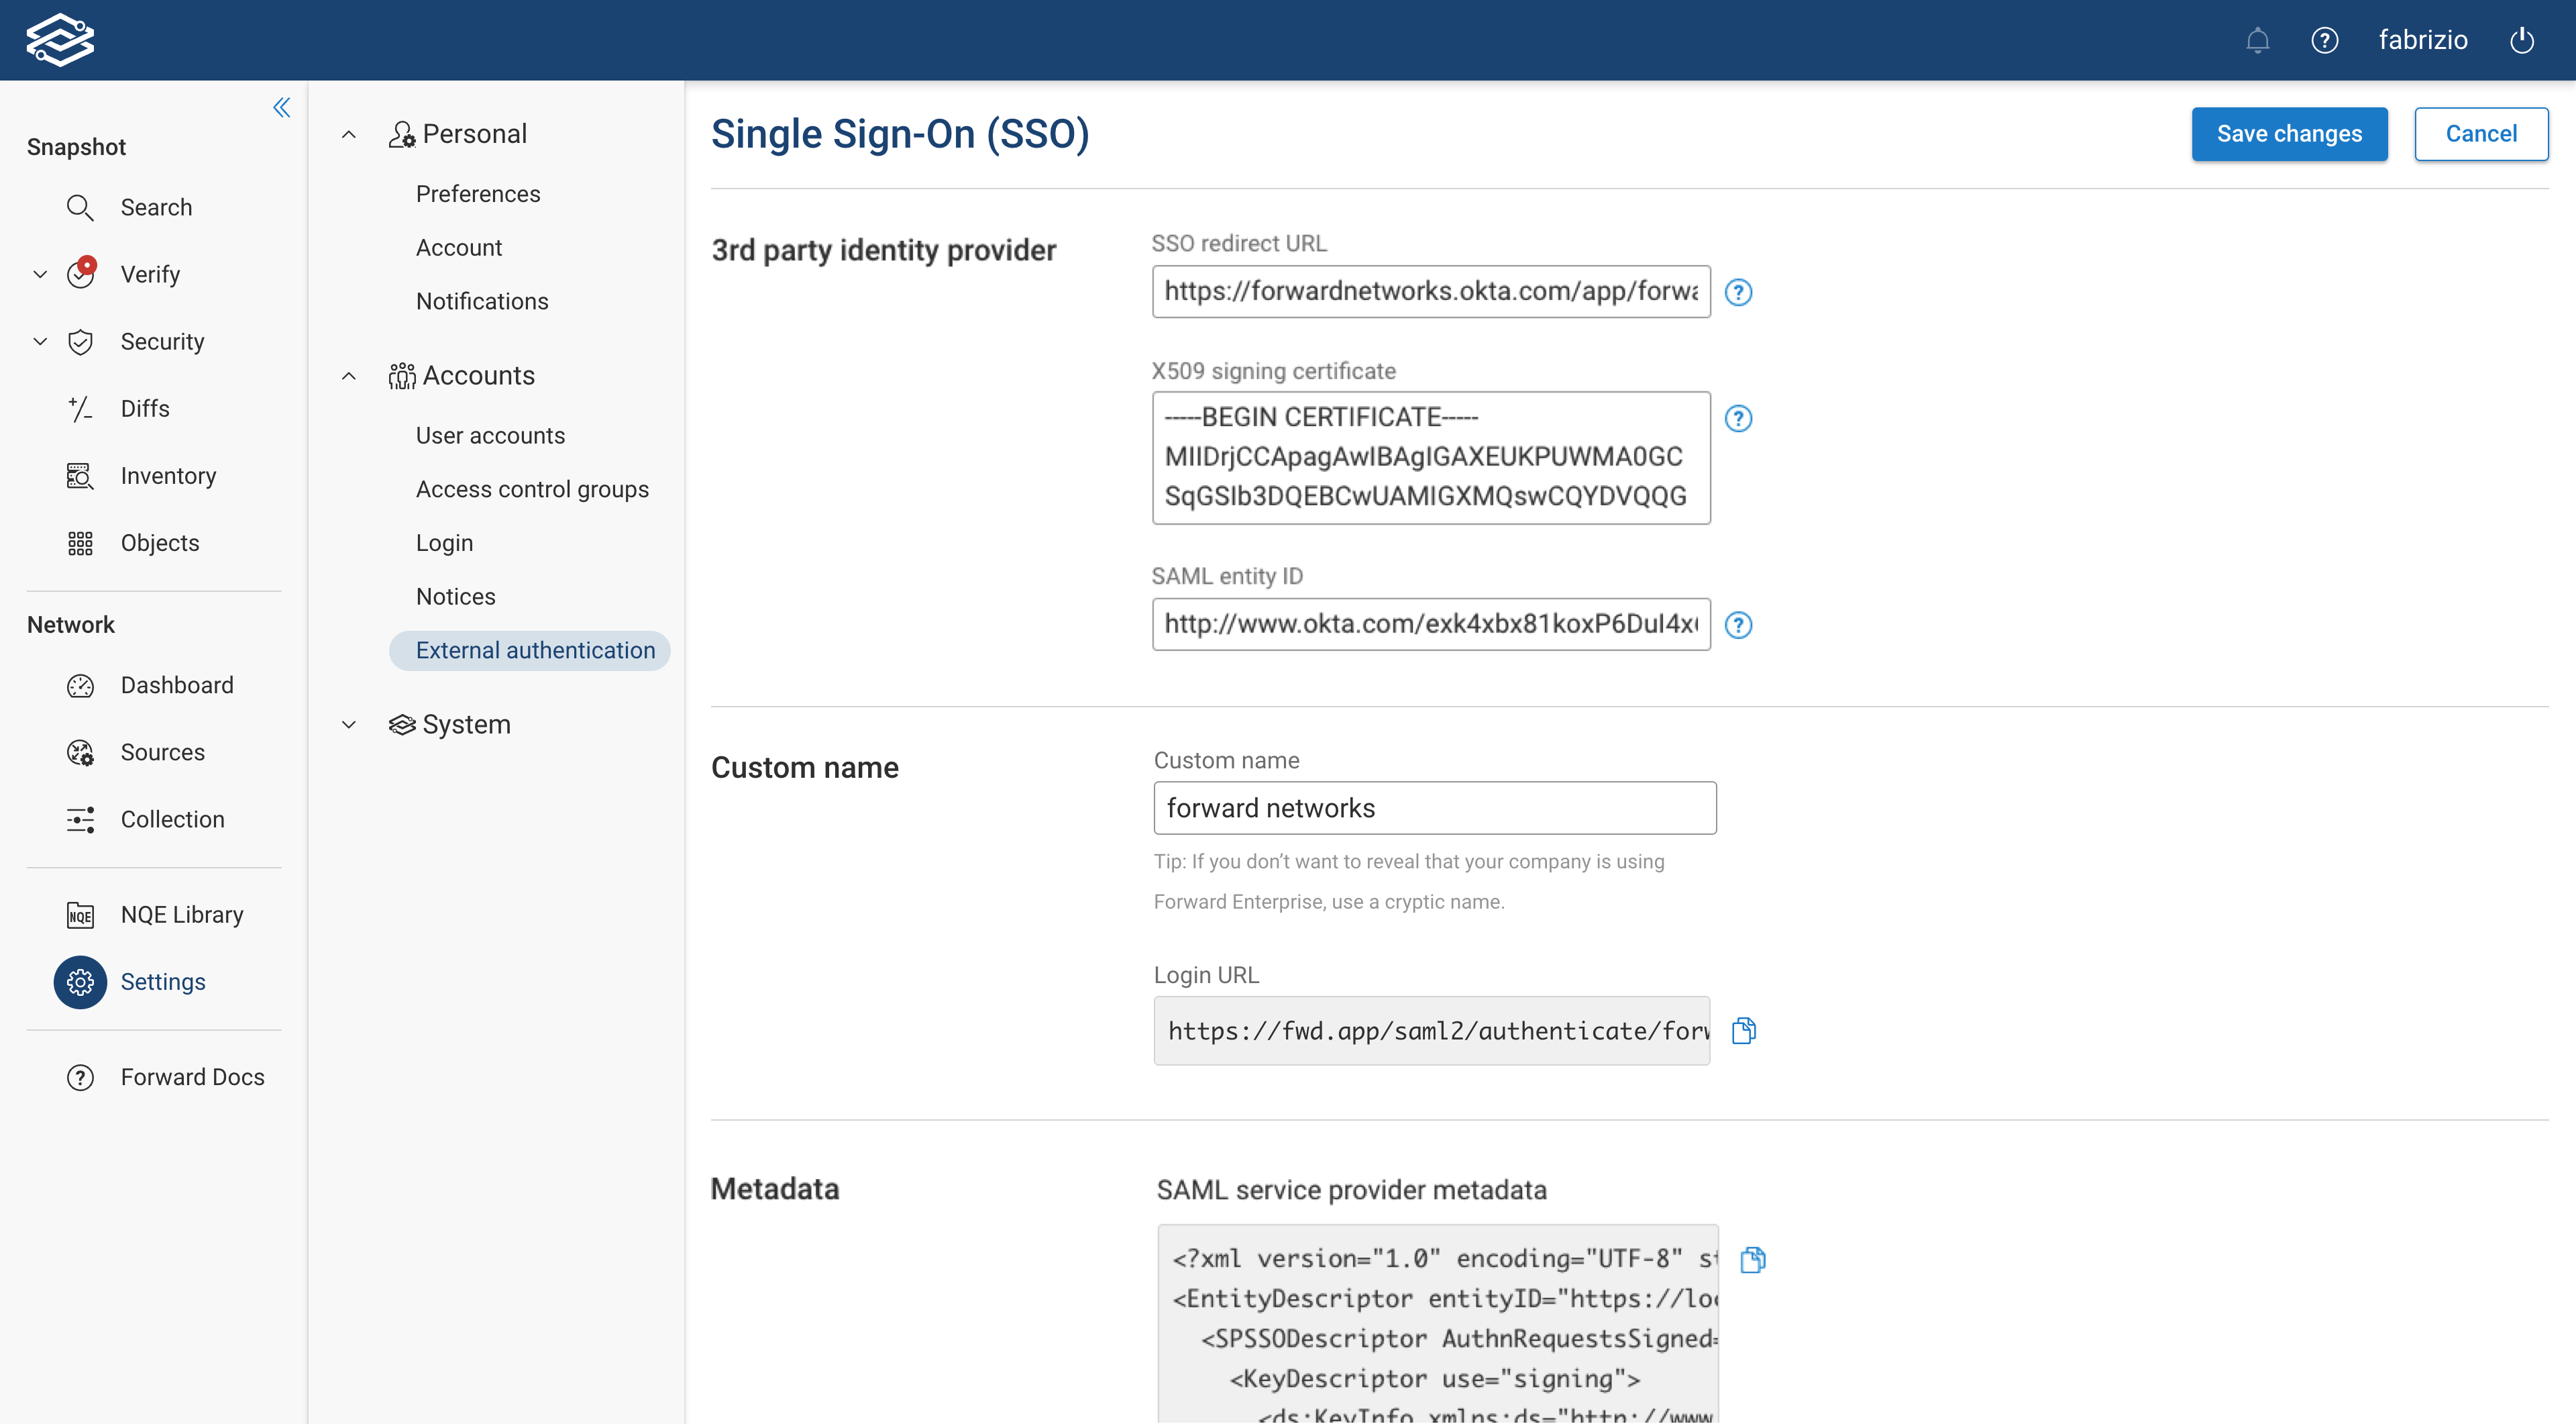
Task: Open the Security section icon
Action: 81,341
